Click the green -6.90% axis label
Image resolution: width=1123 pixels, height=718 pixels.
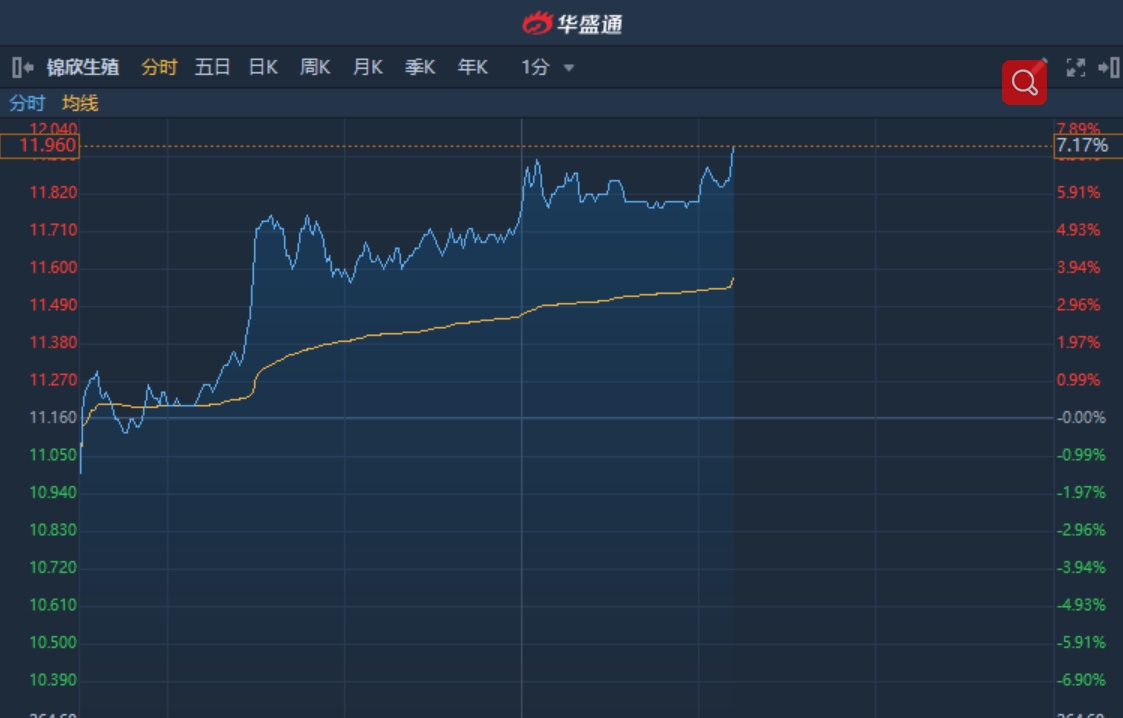tap(1081, 680)
